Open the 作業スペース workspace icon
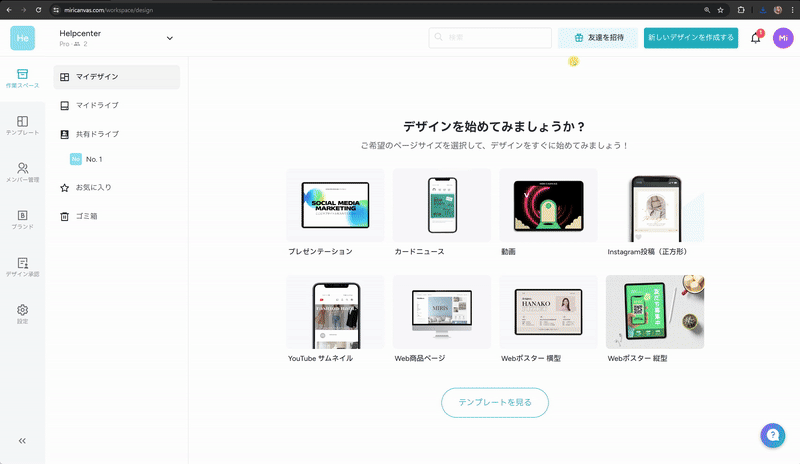 [x=22, y=78]
